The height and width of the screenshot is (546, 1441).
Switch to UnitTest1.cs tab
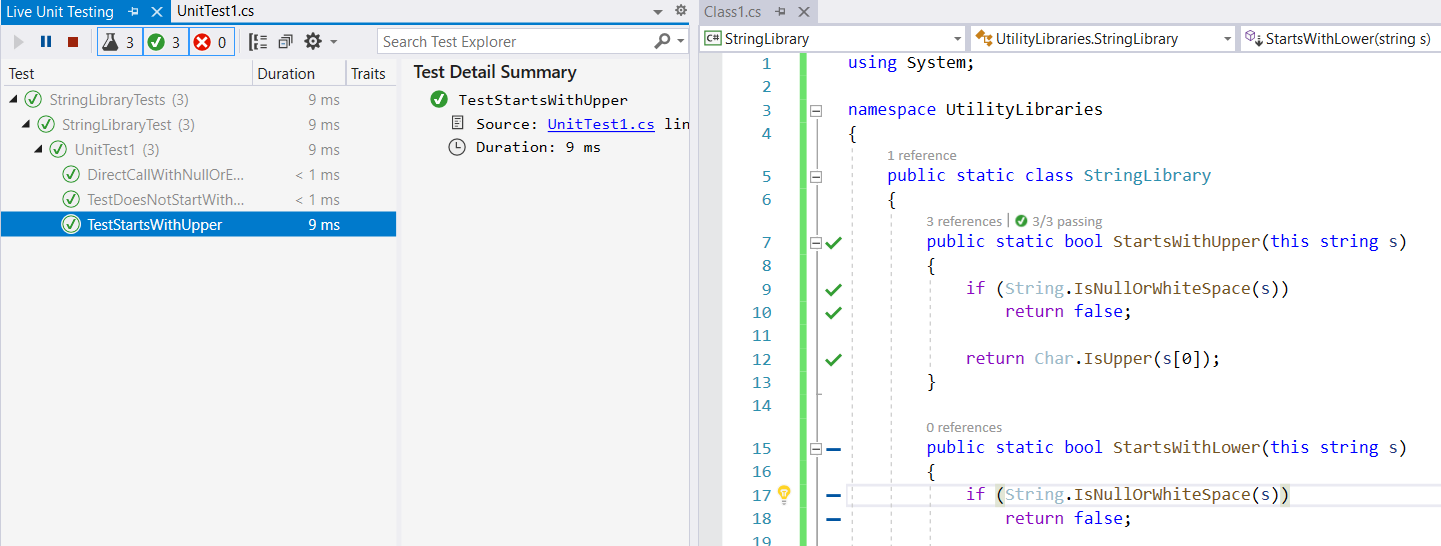216,11
